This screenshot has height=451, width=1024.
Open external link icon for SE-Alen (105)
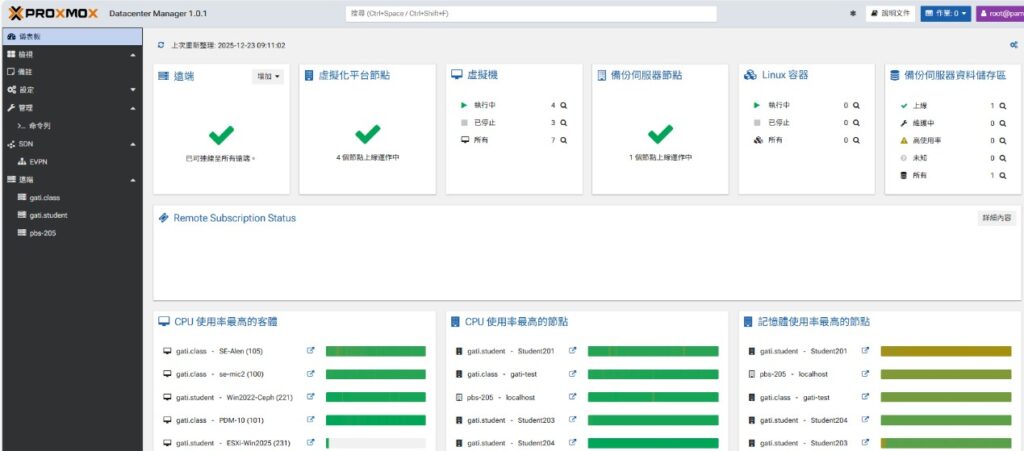(x=310, y=351)
